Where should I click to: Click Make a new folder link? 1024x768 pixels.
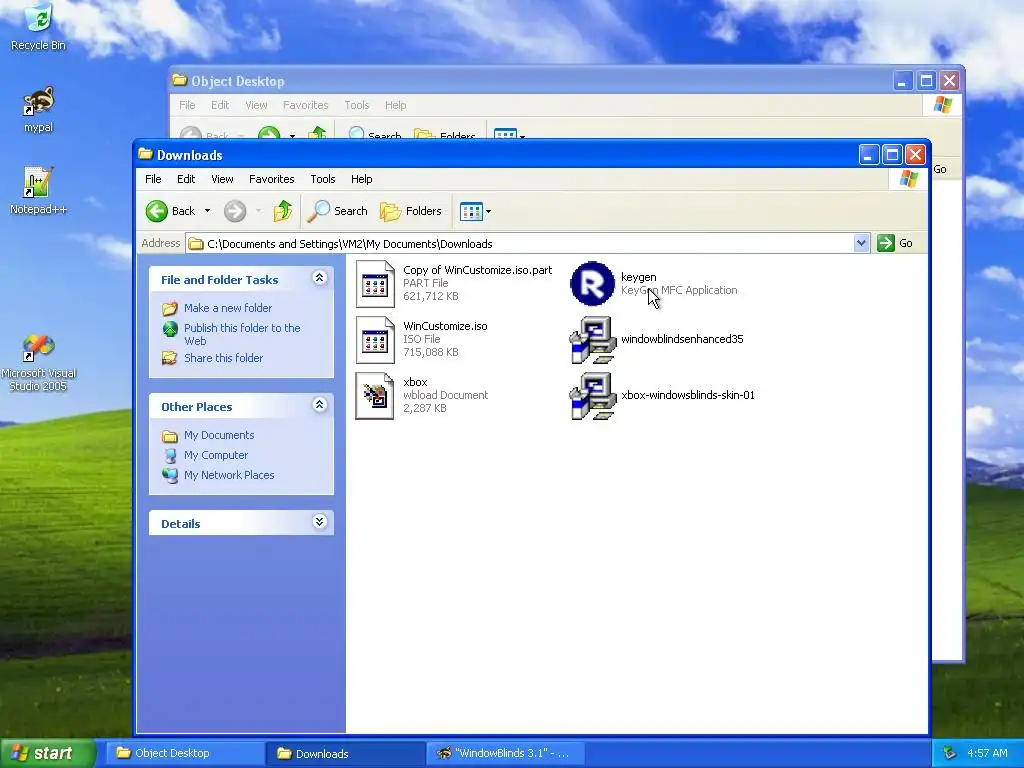[228, 308]
